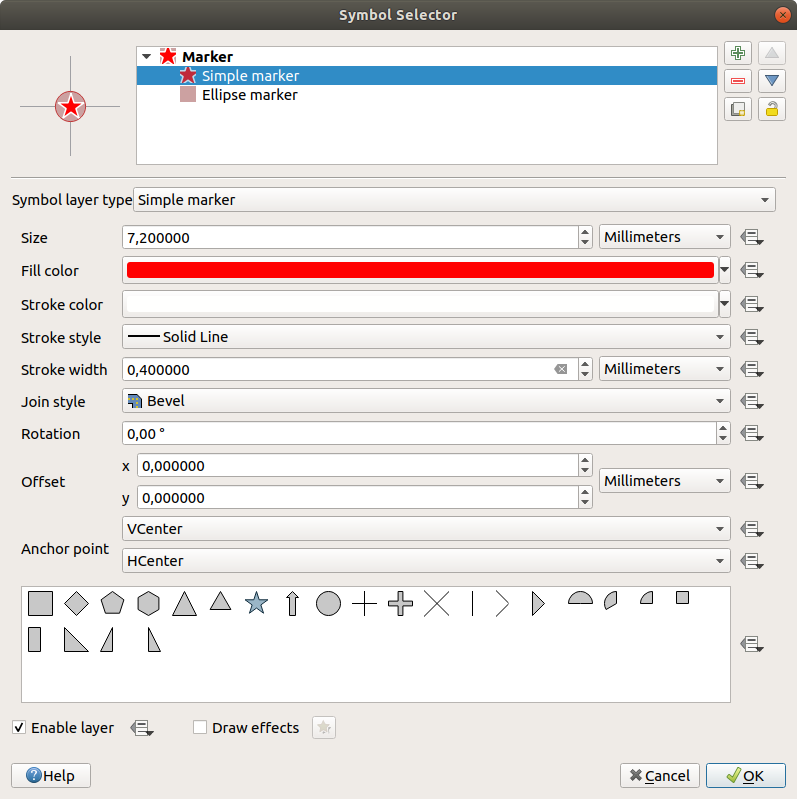Select the circle marker shape
Screen dimensions: 797x799
(328, 603)
